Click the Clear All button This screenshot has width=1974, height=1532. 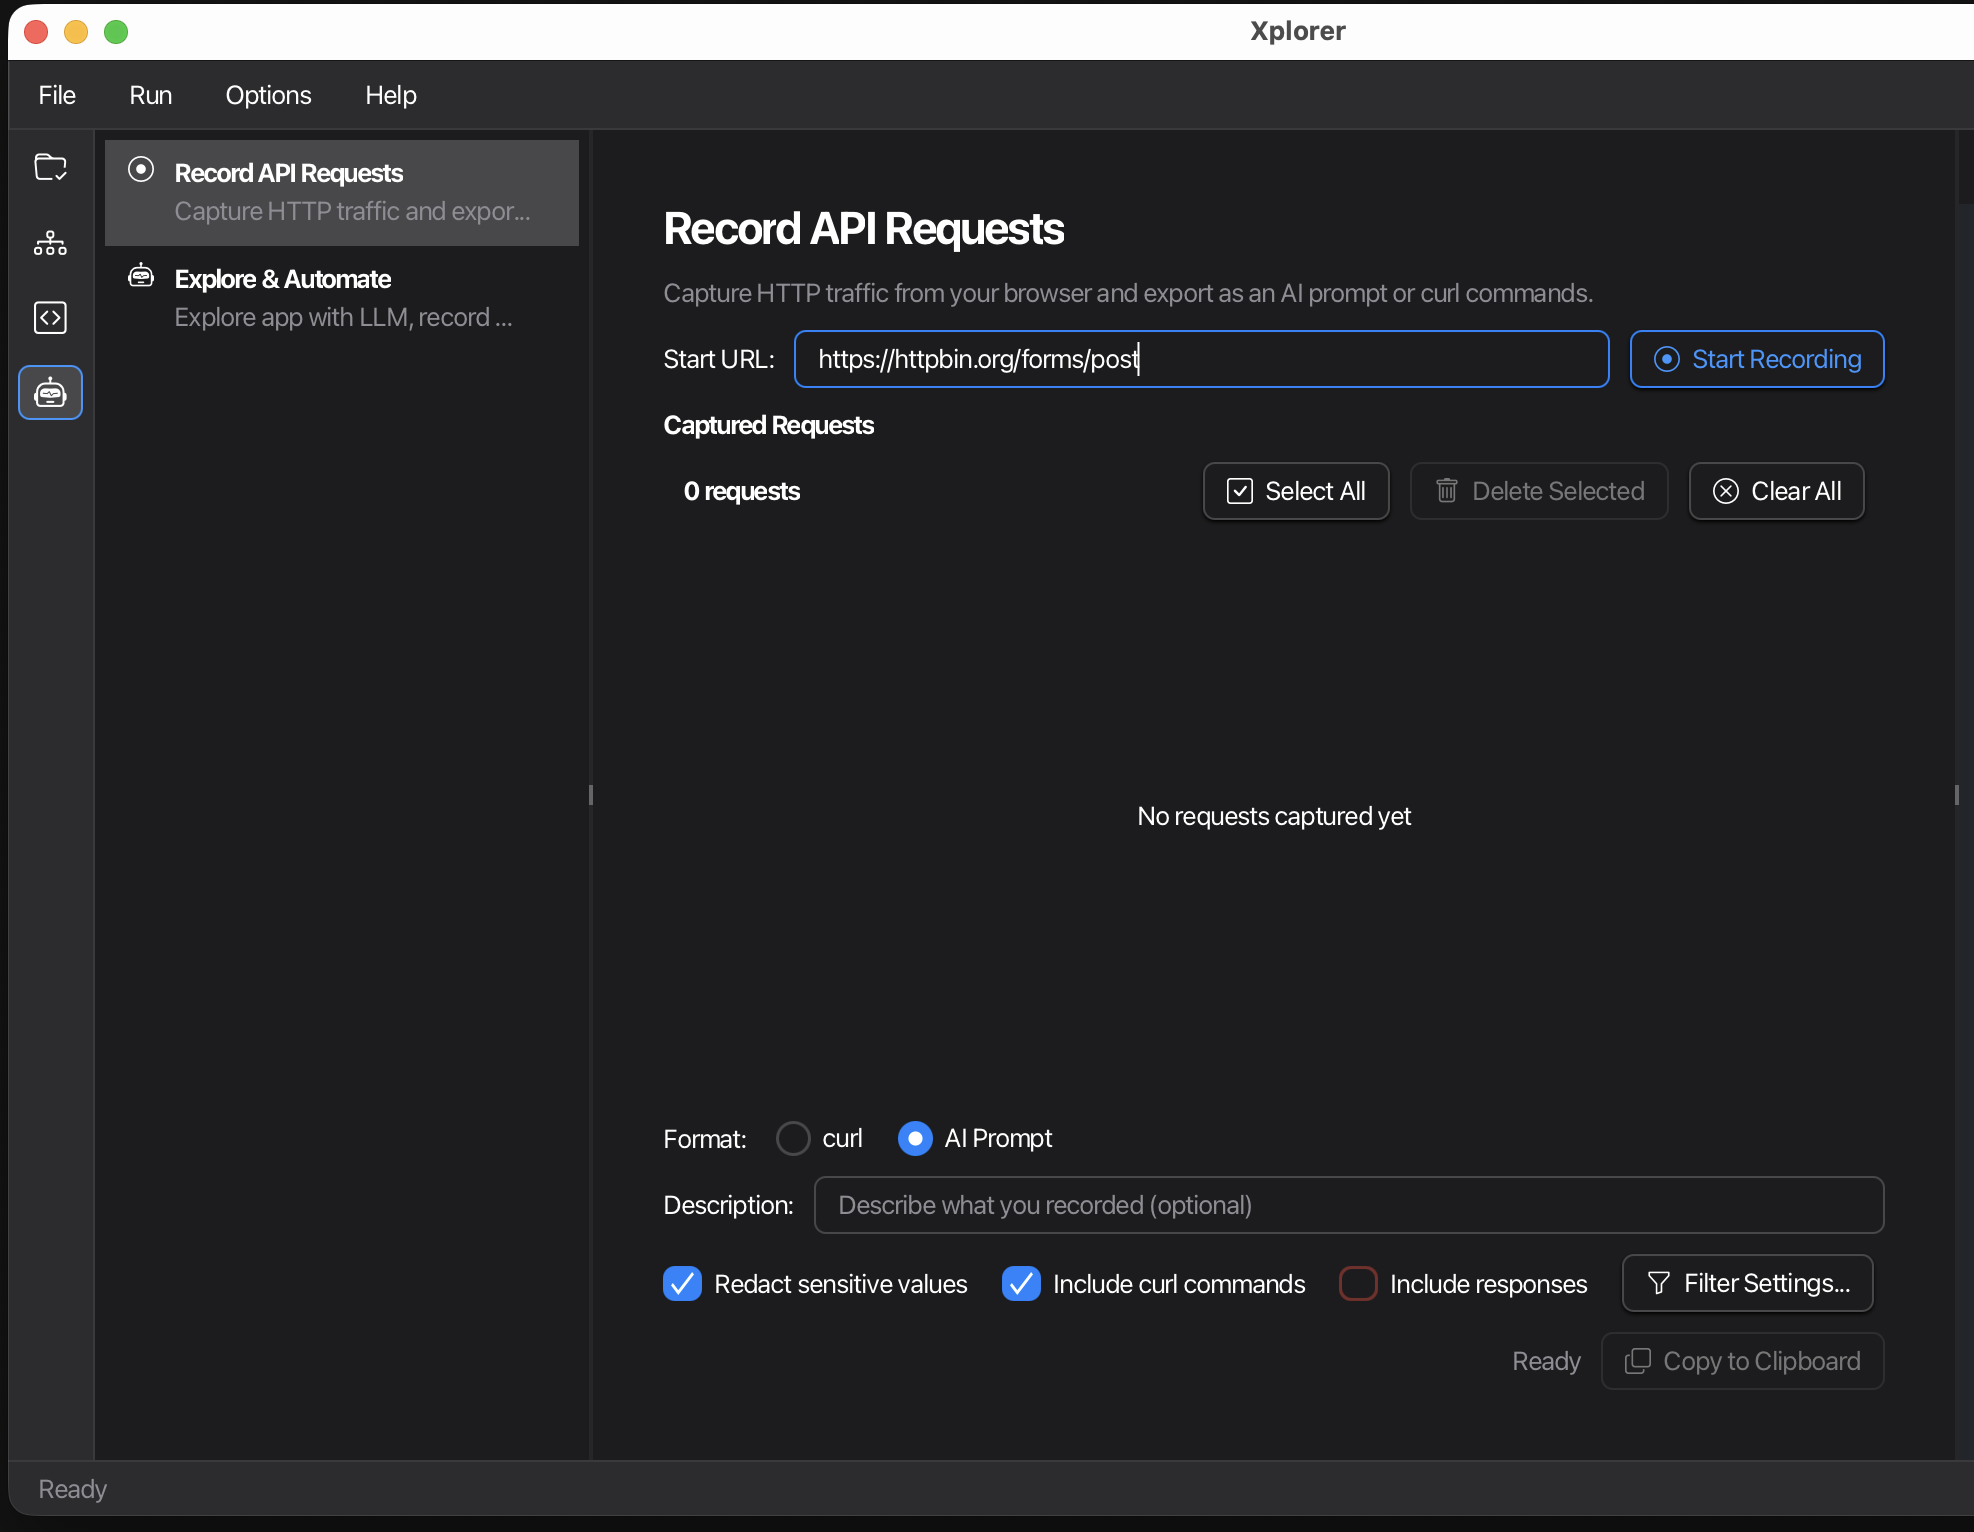1776,491
